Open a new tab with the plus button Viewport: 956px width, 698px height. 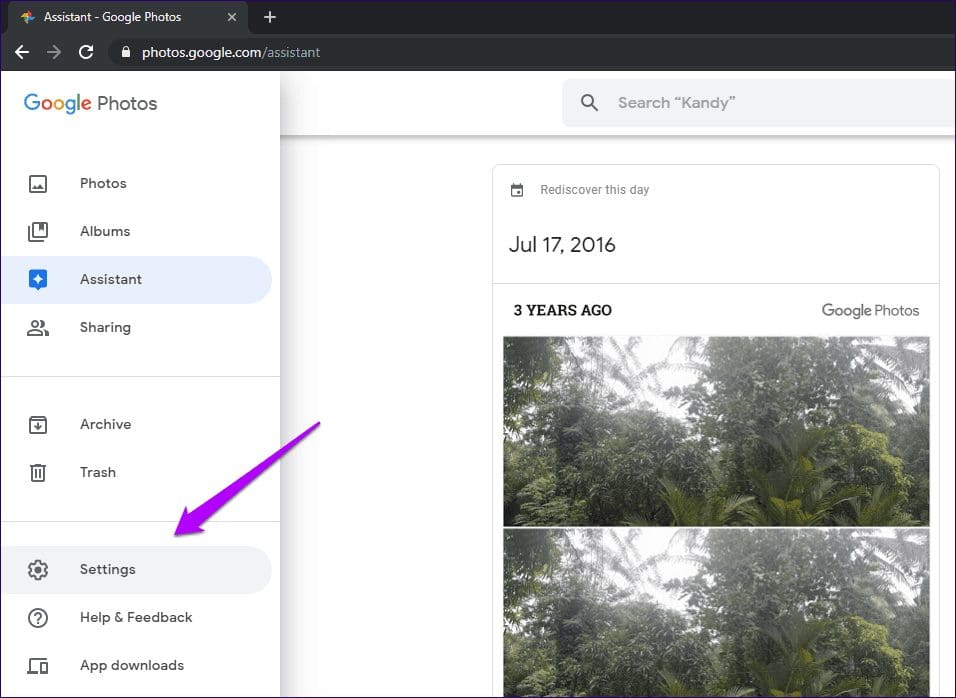pos(270,17)
